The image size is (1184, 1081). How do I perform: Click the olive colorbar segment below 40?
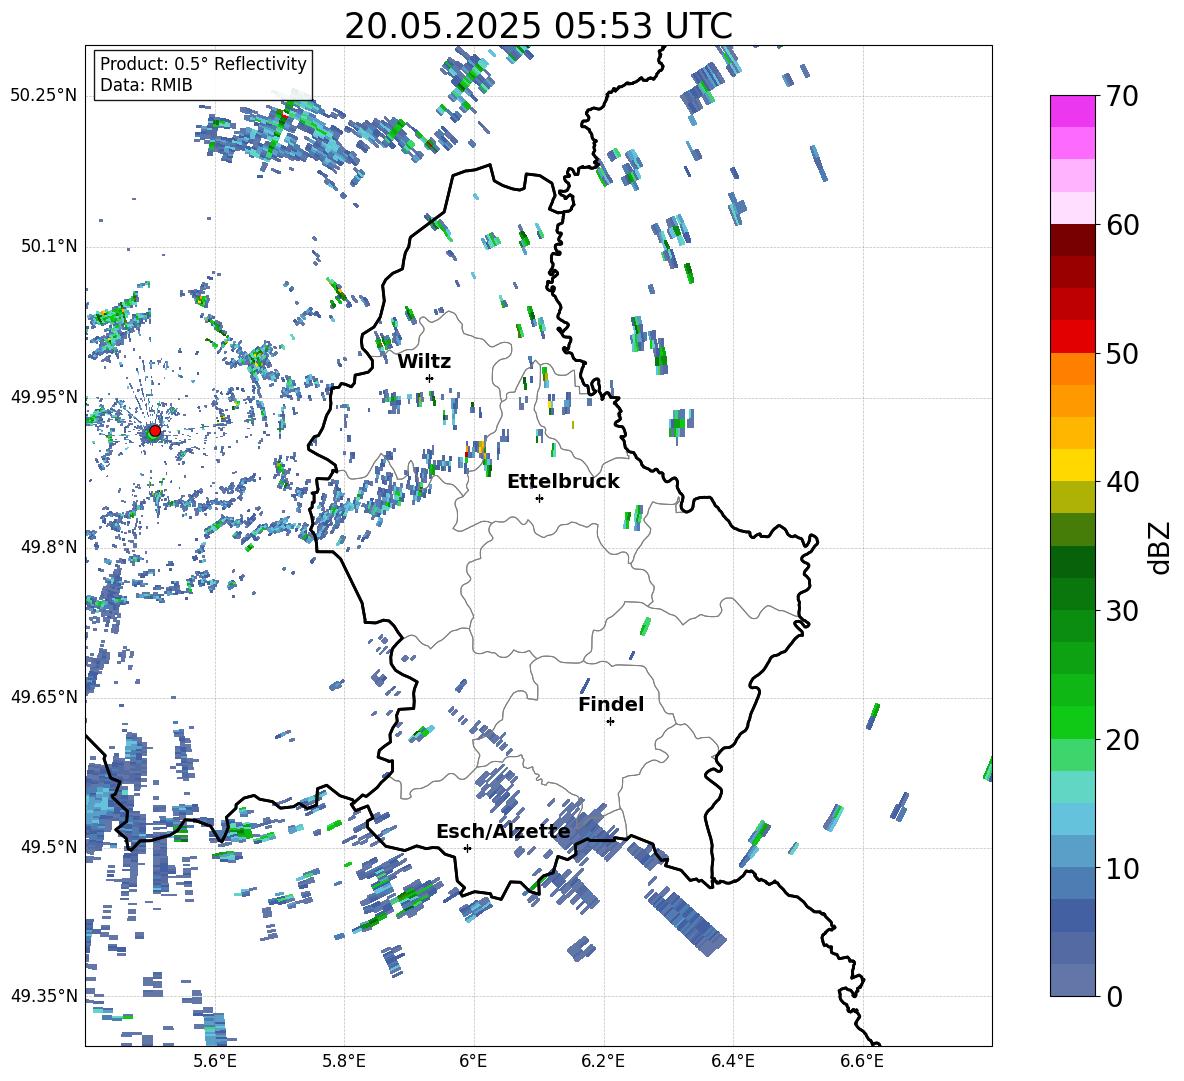click(x=1072, y=497)
